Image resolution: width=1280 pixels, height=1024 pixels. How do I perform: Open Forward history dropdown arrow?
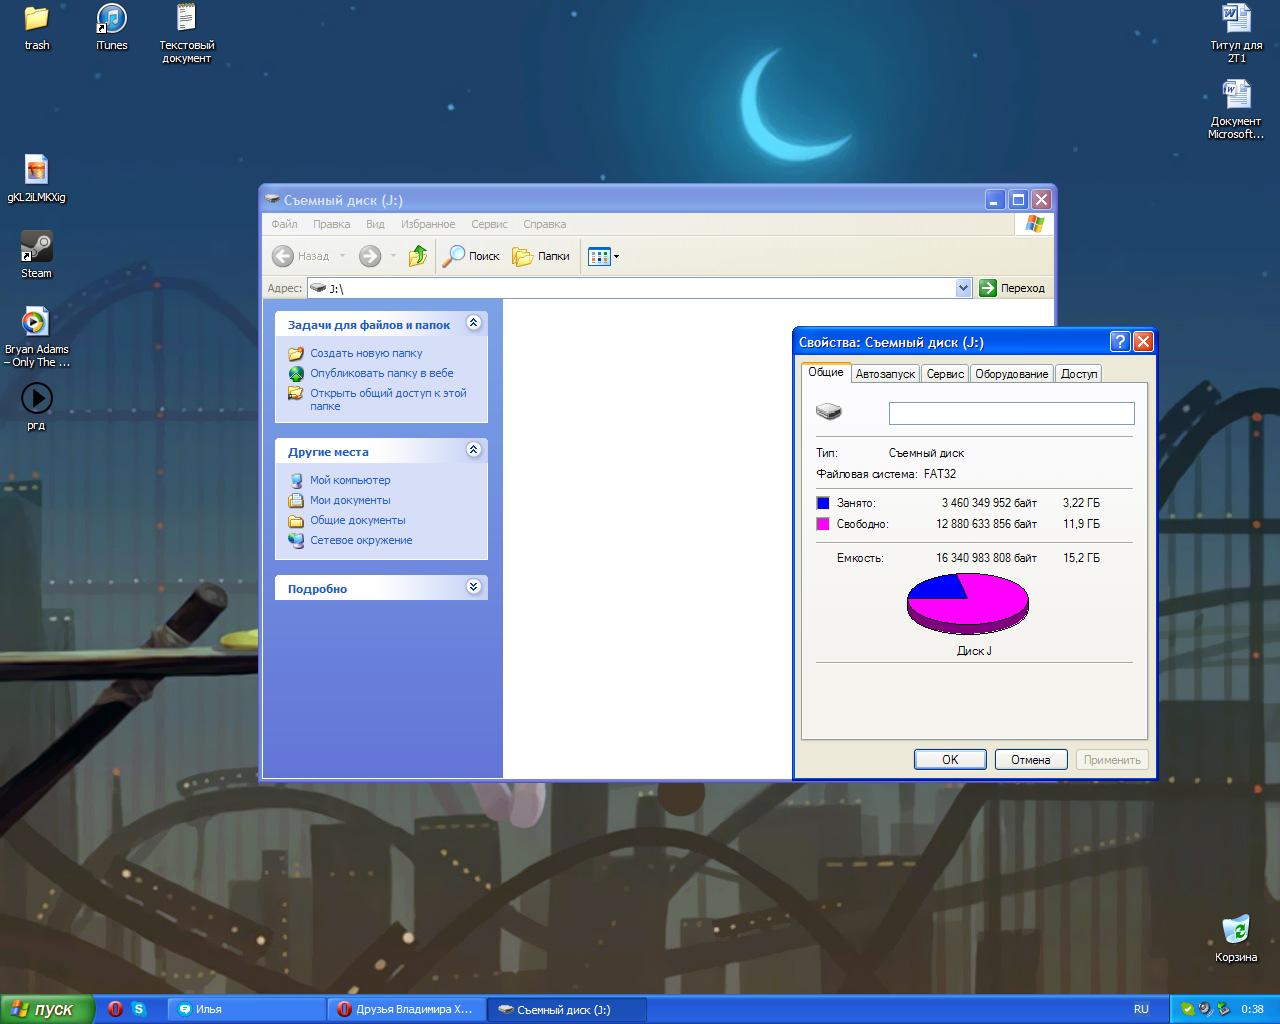pyautogui.click(x=393, y=256)
